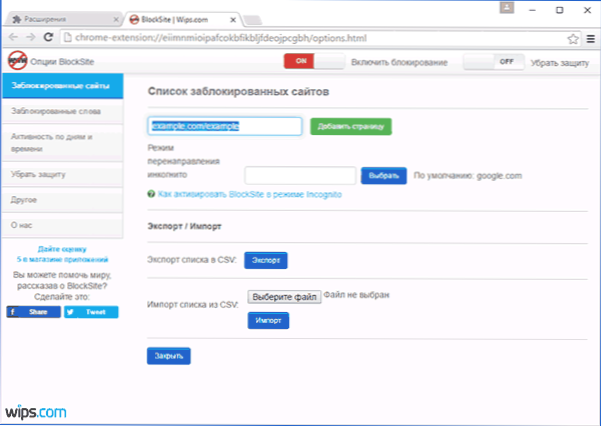This screenshot has height=426, width=601.
Task: Click the address bar with chrome-extension URL
Action: click(x=320, y=38)
